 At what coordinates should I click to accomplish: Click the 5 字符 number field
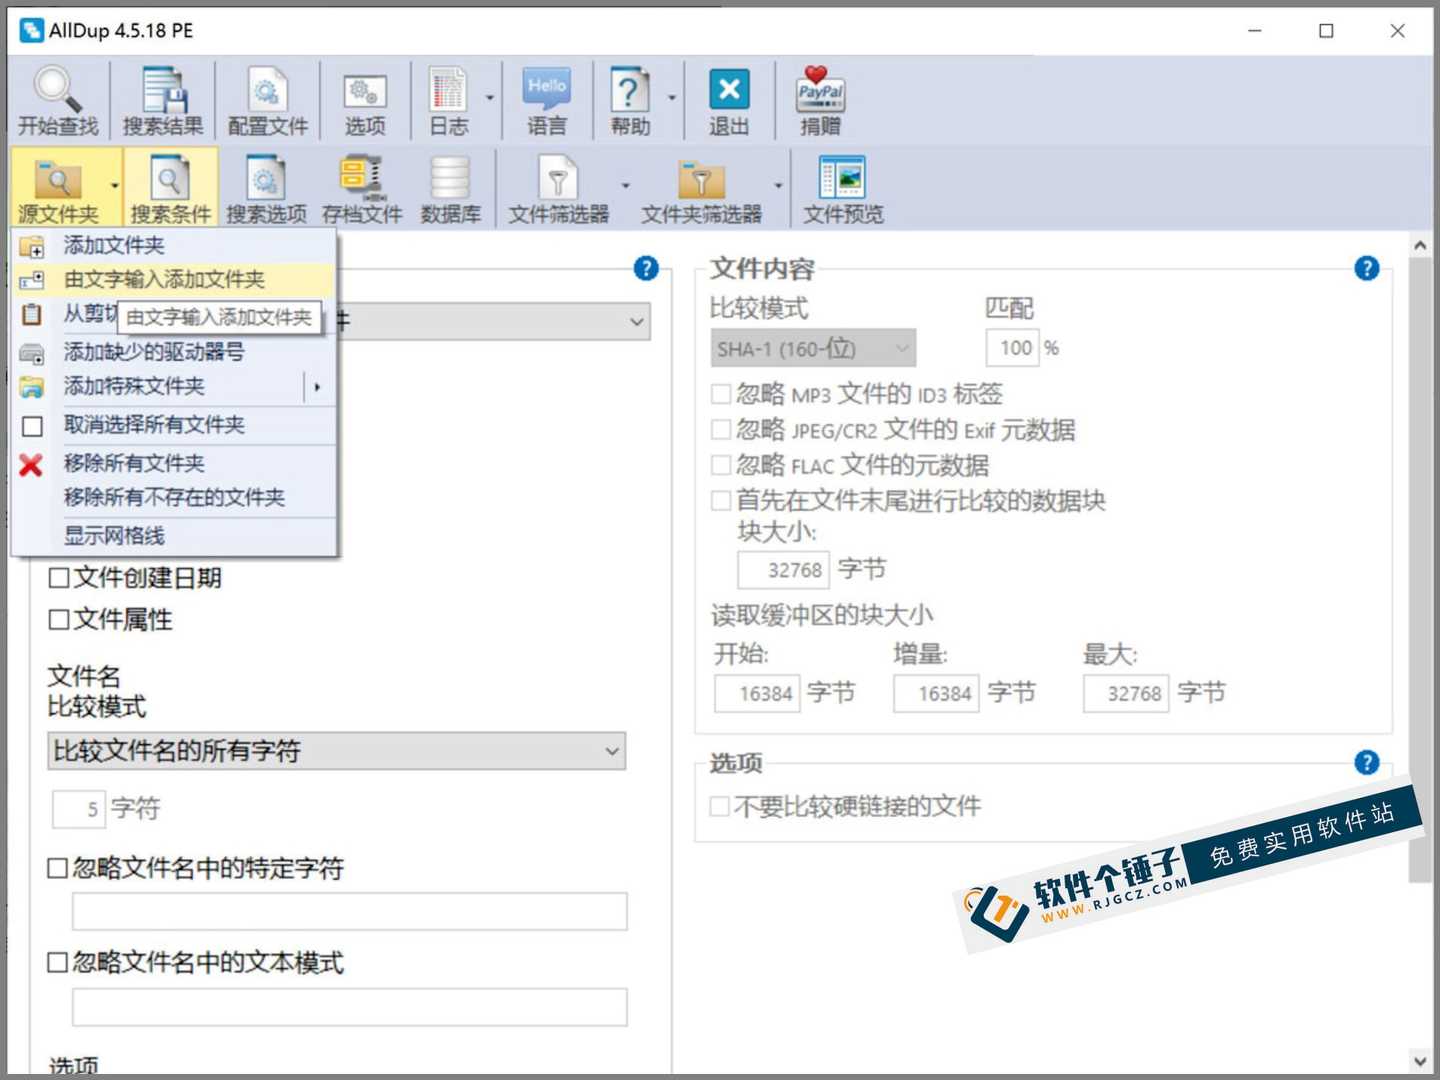(x=79, y=809)
